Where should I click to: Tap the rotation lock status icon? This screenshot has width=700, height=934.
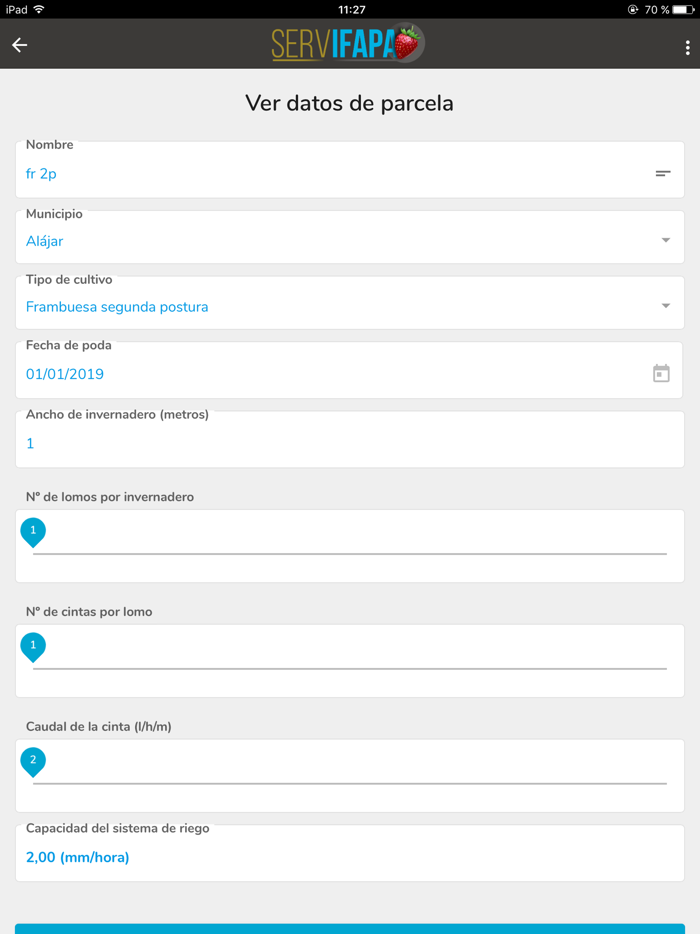[x=632, y=10]
